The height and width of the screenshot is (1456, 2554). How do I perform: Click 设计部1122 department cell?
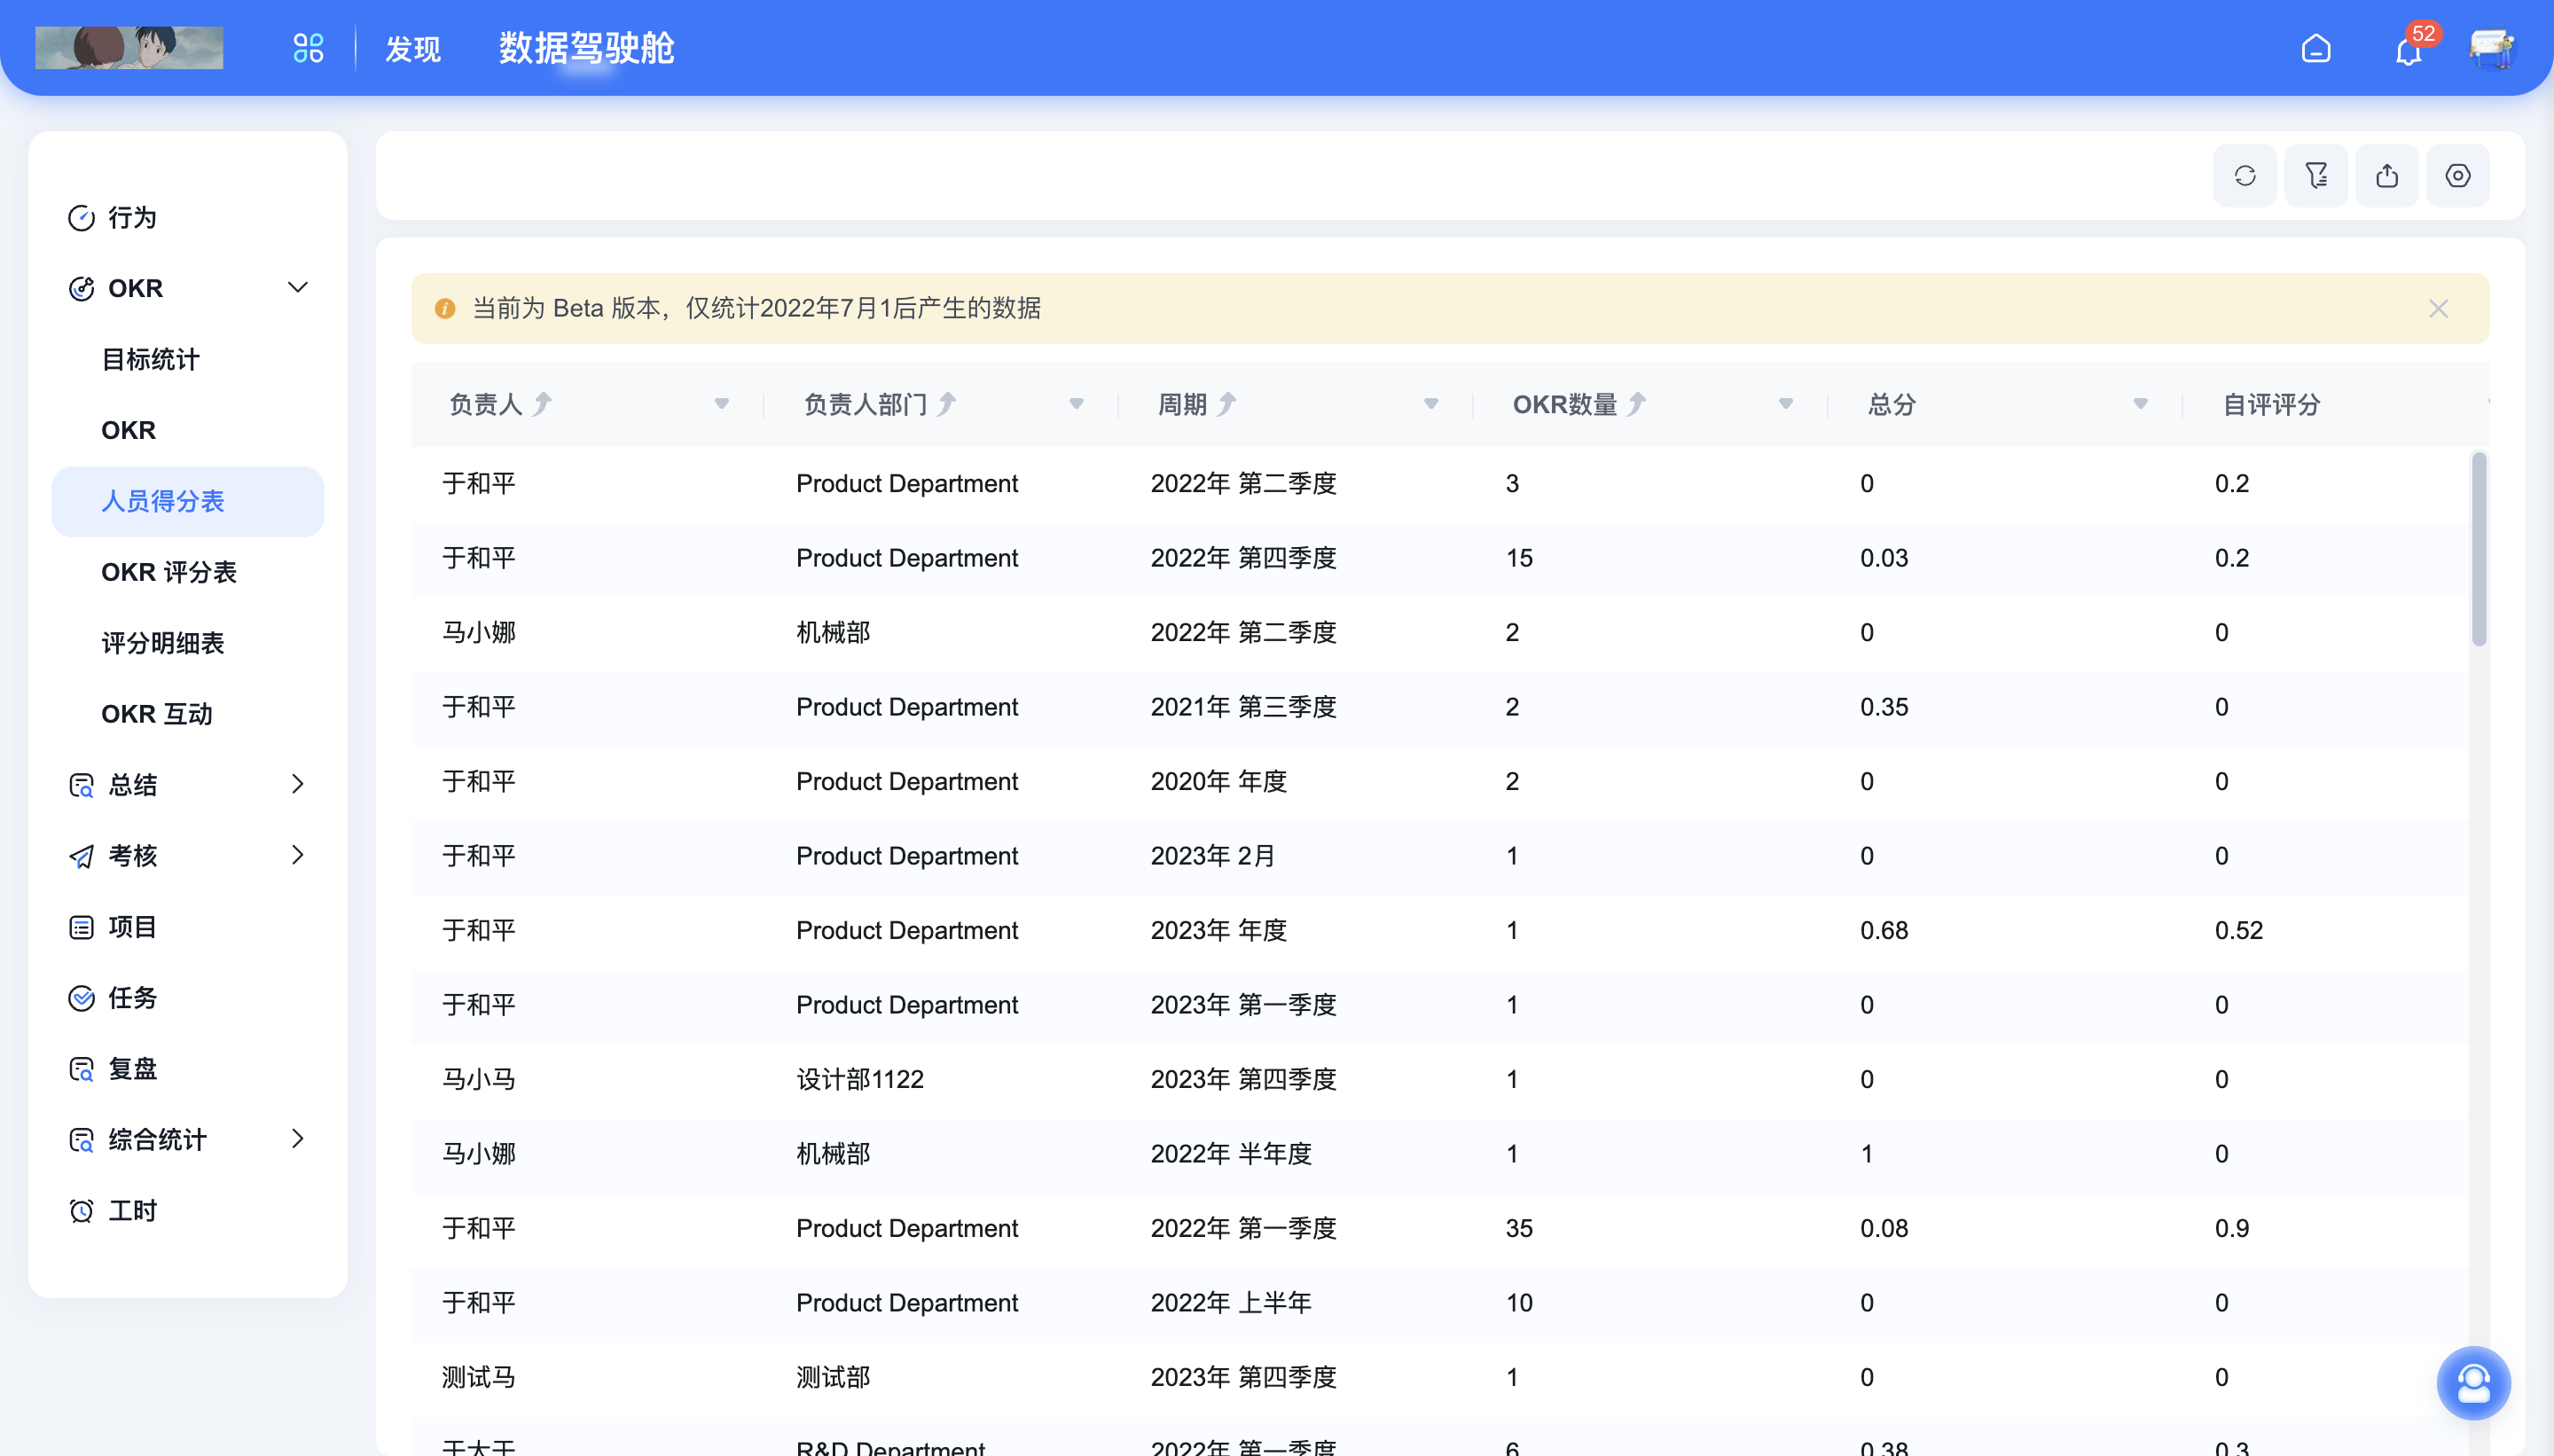(x=860, y=1079)
